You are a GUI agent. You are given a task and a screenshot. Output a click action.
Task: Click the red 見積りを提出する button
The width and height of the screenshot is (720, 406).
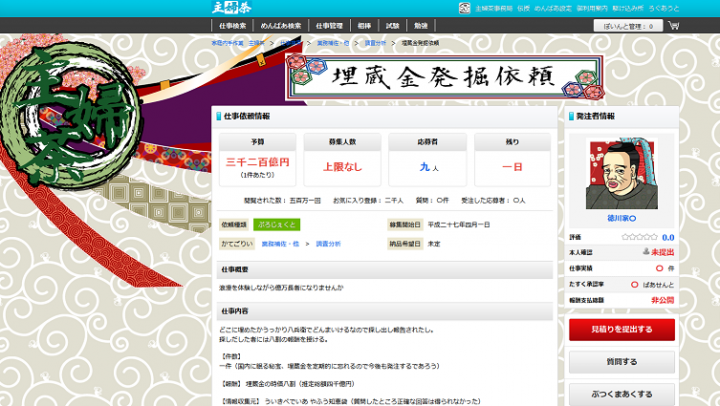(622, 329)
